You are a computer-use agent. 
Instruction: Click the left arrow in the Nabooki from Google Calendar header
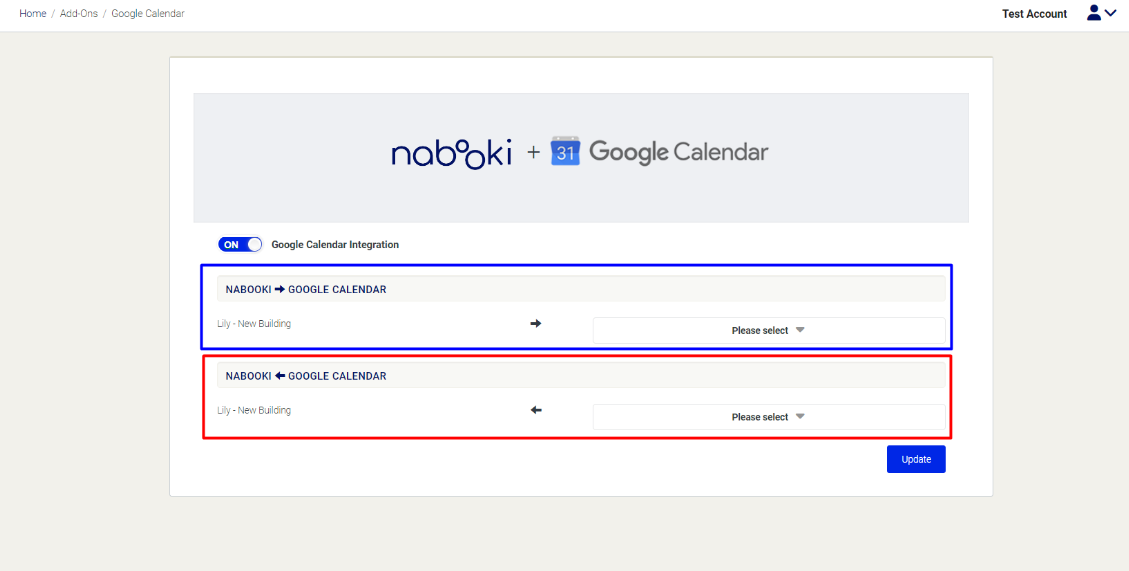[x=279, y=376]
